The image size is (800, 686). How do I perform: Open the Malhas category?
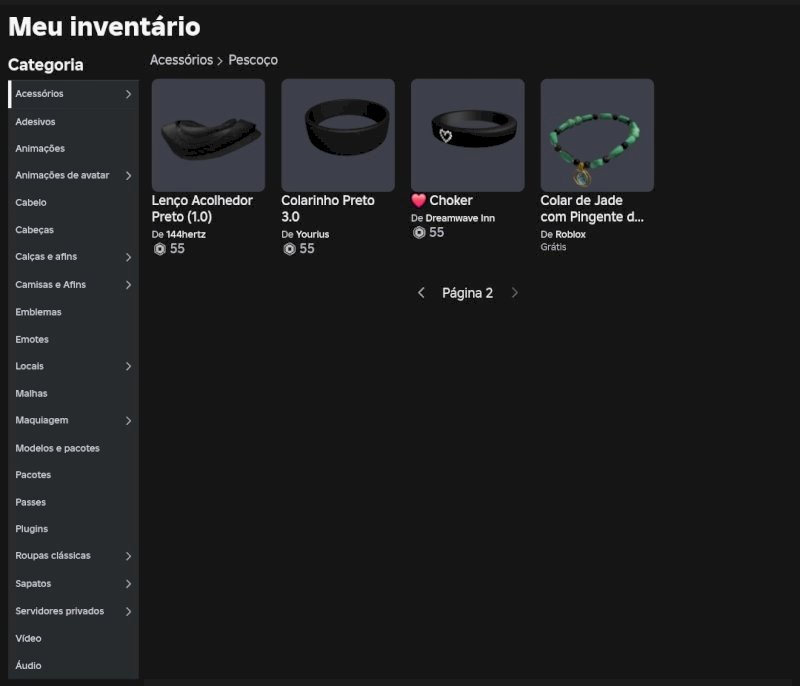pos(73,393)
